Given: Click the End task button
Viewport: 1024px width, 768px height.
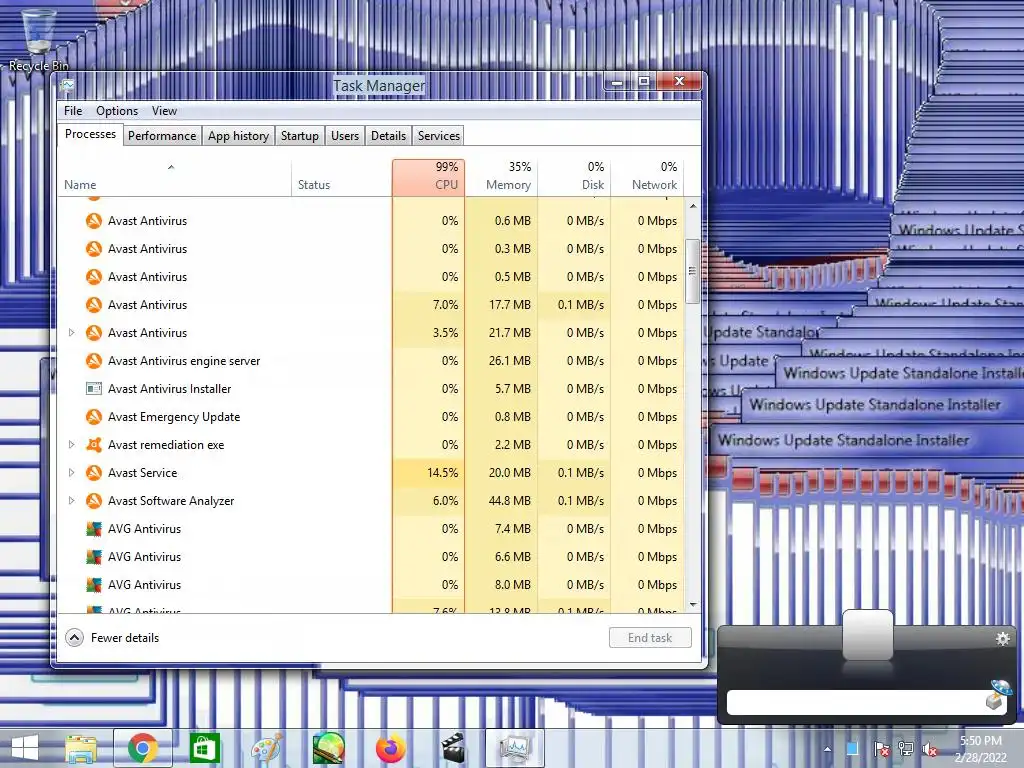Looking at the screenshot, I should [650, 638].
